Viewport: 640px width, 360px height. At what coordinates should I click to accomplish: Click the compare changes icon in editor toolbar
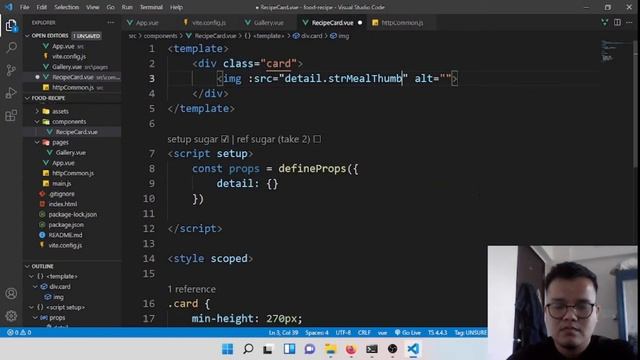(x=604, y=22)
